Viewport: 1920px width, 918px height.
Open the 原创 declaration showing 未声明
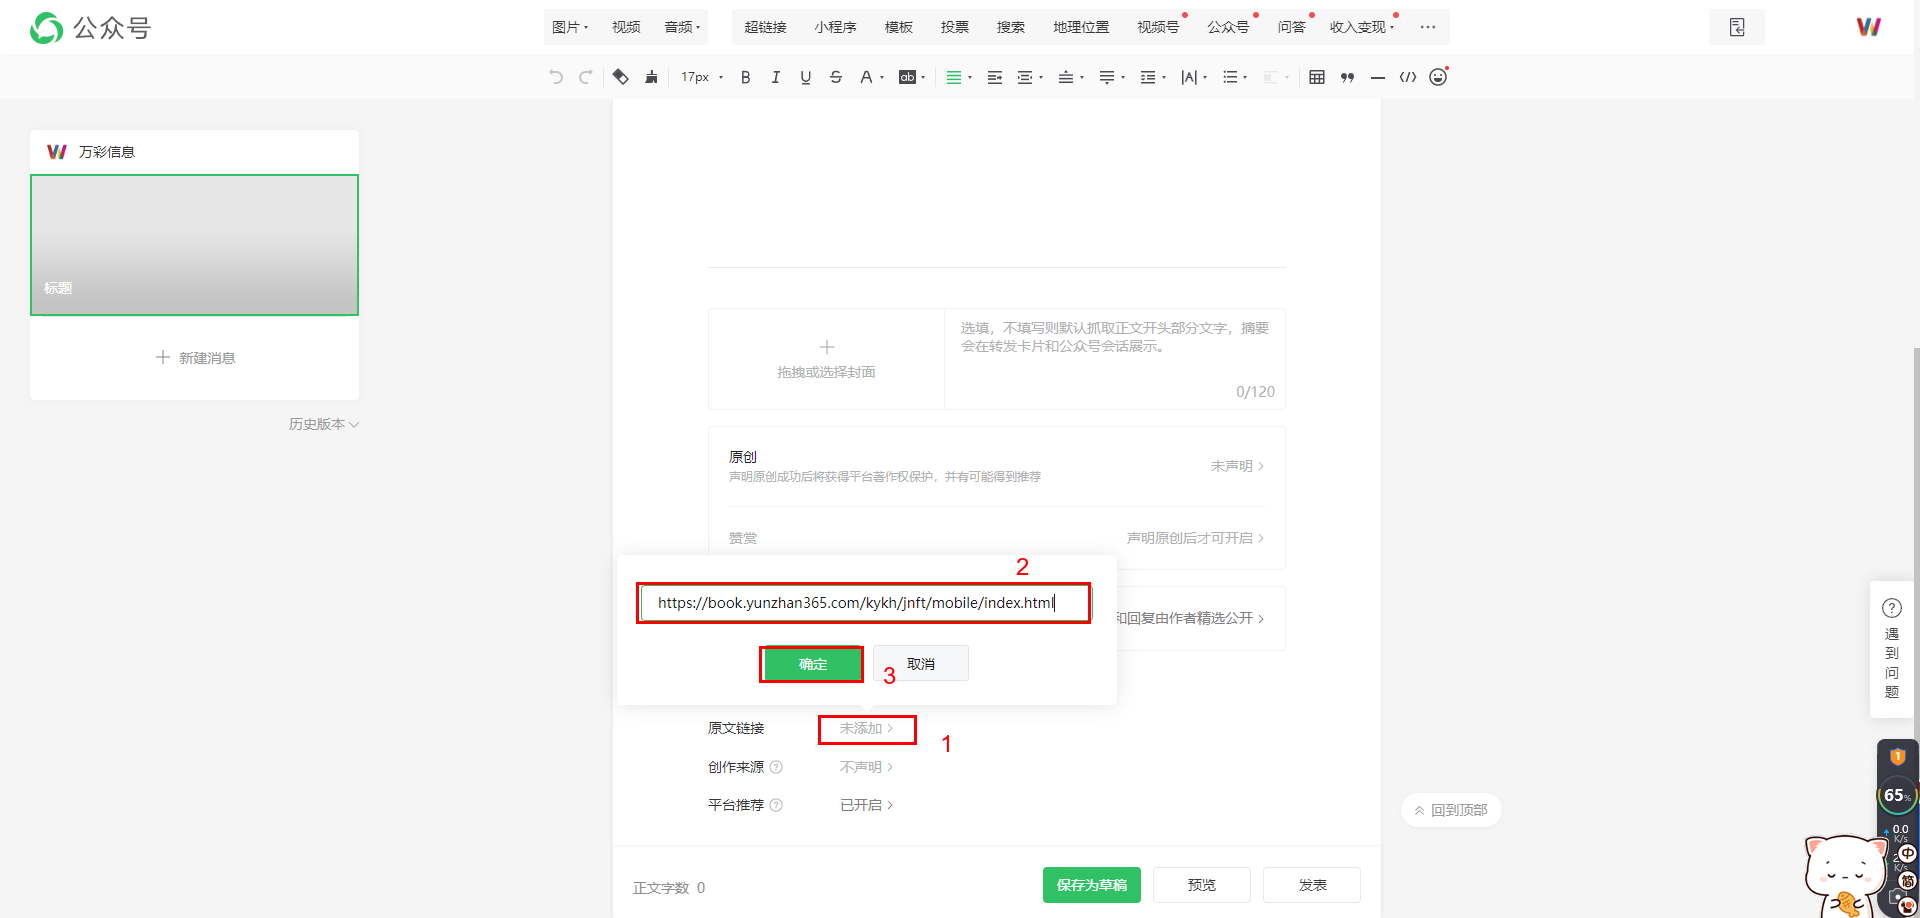[1237, 466]
